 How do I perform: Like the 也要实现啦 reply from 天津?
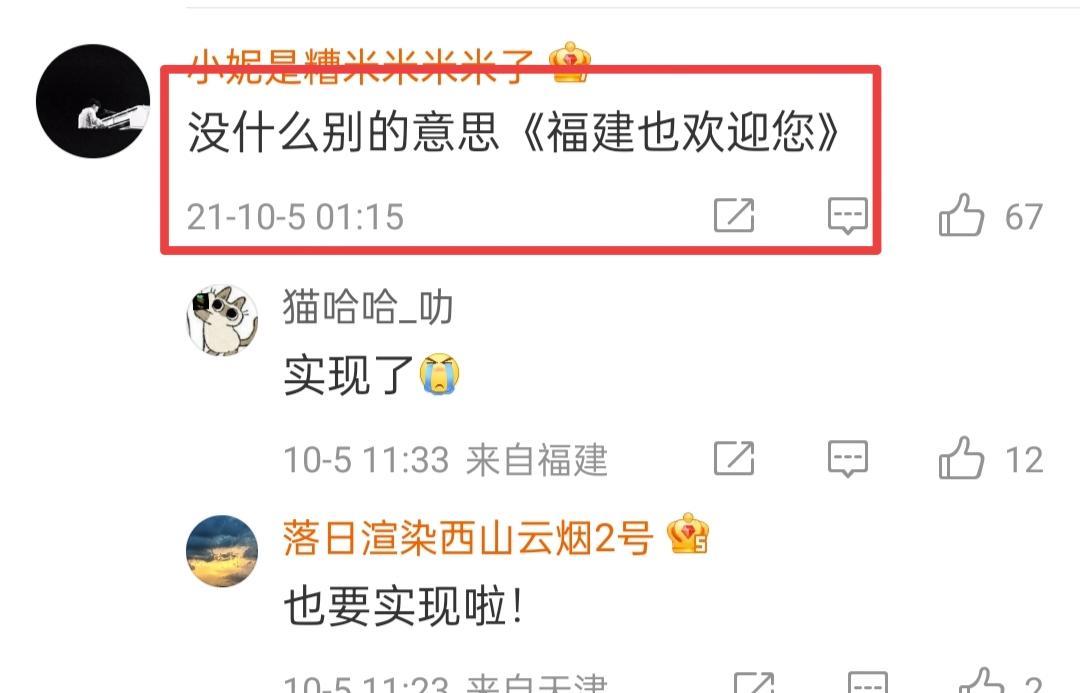click(982, 681)
